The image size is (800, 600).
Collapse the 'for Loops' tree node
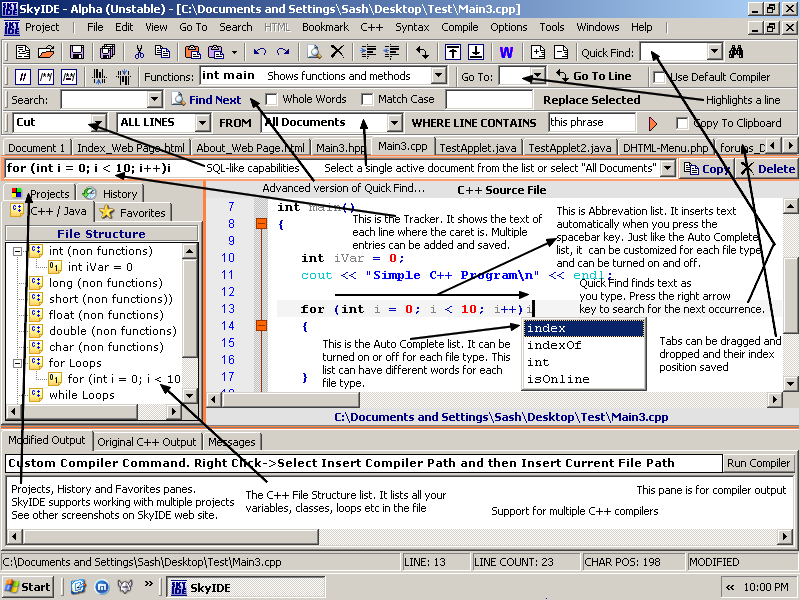coord(18,363)
